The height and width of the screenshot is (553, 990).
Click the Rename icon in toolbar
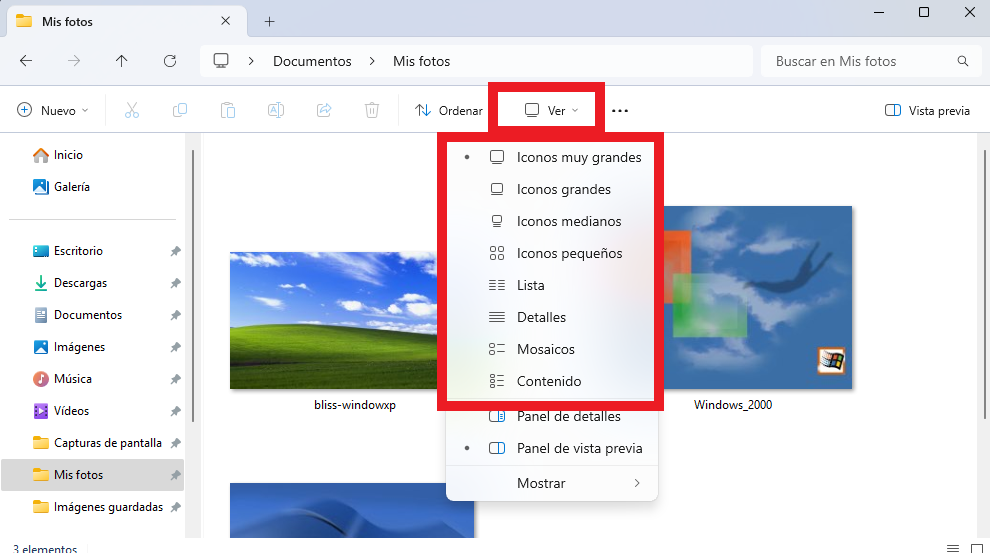click(276, 110)
